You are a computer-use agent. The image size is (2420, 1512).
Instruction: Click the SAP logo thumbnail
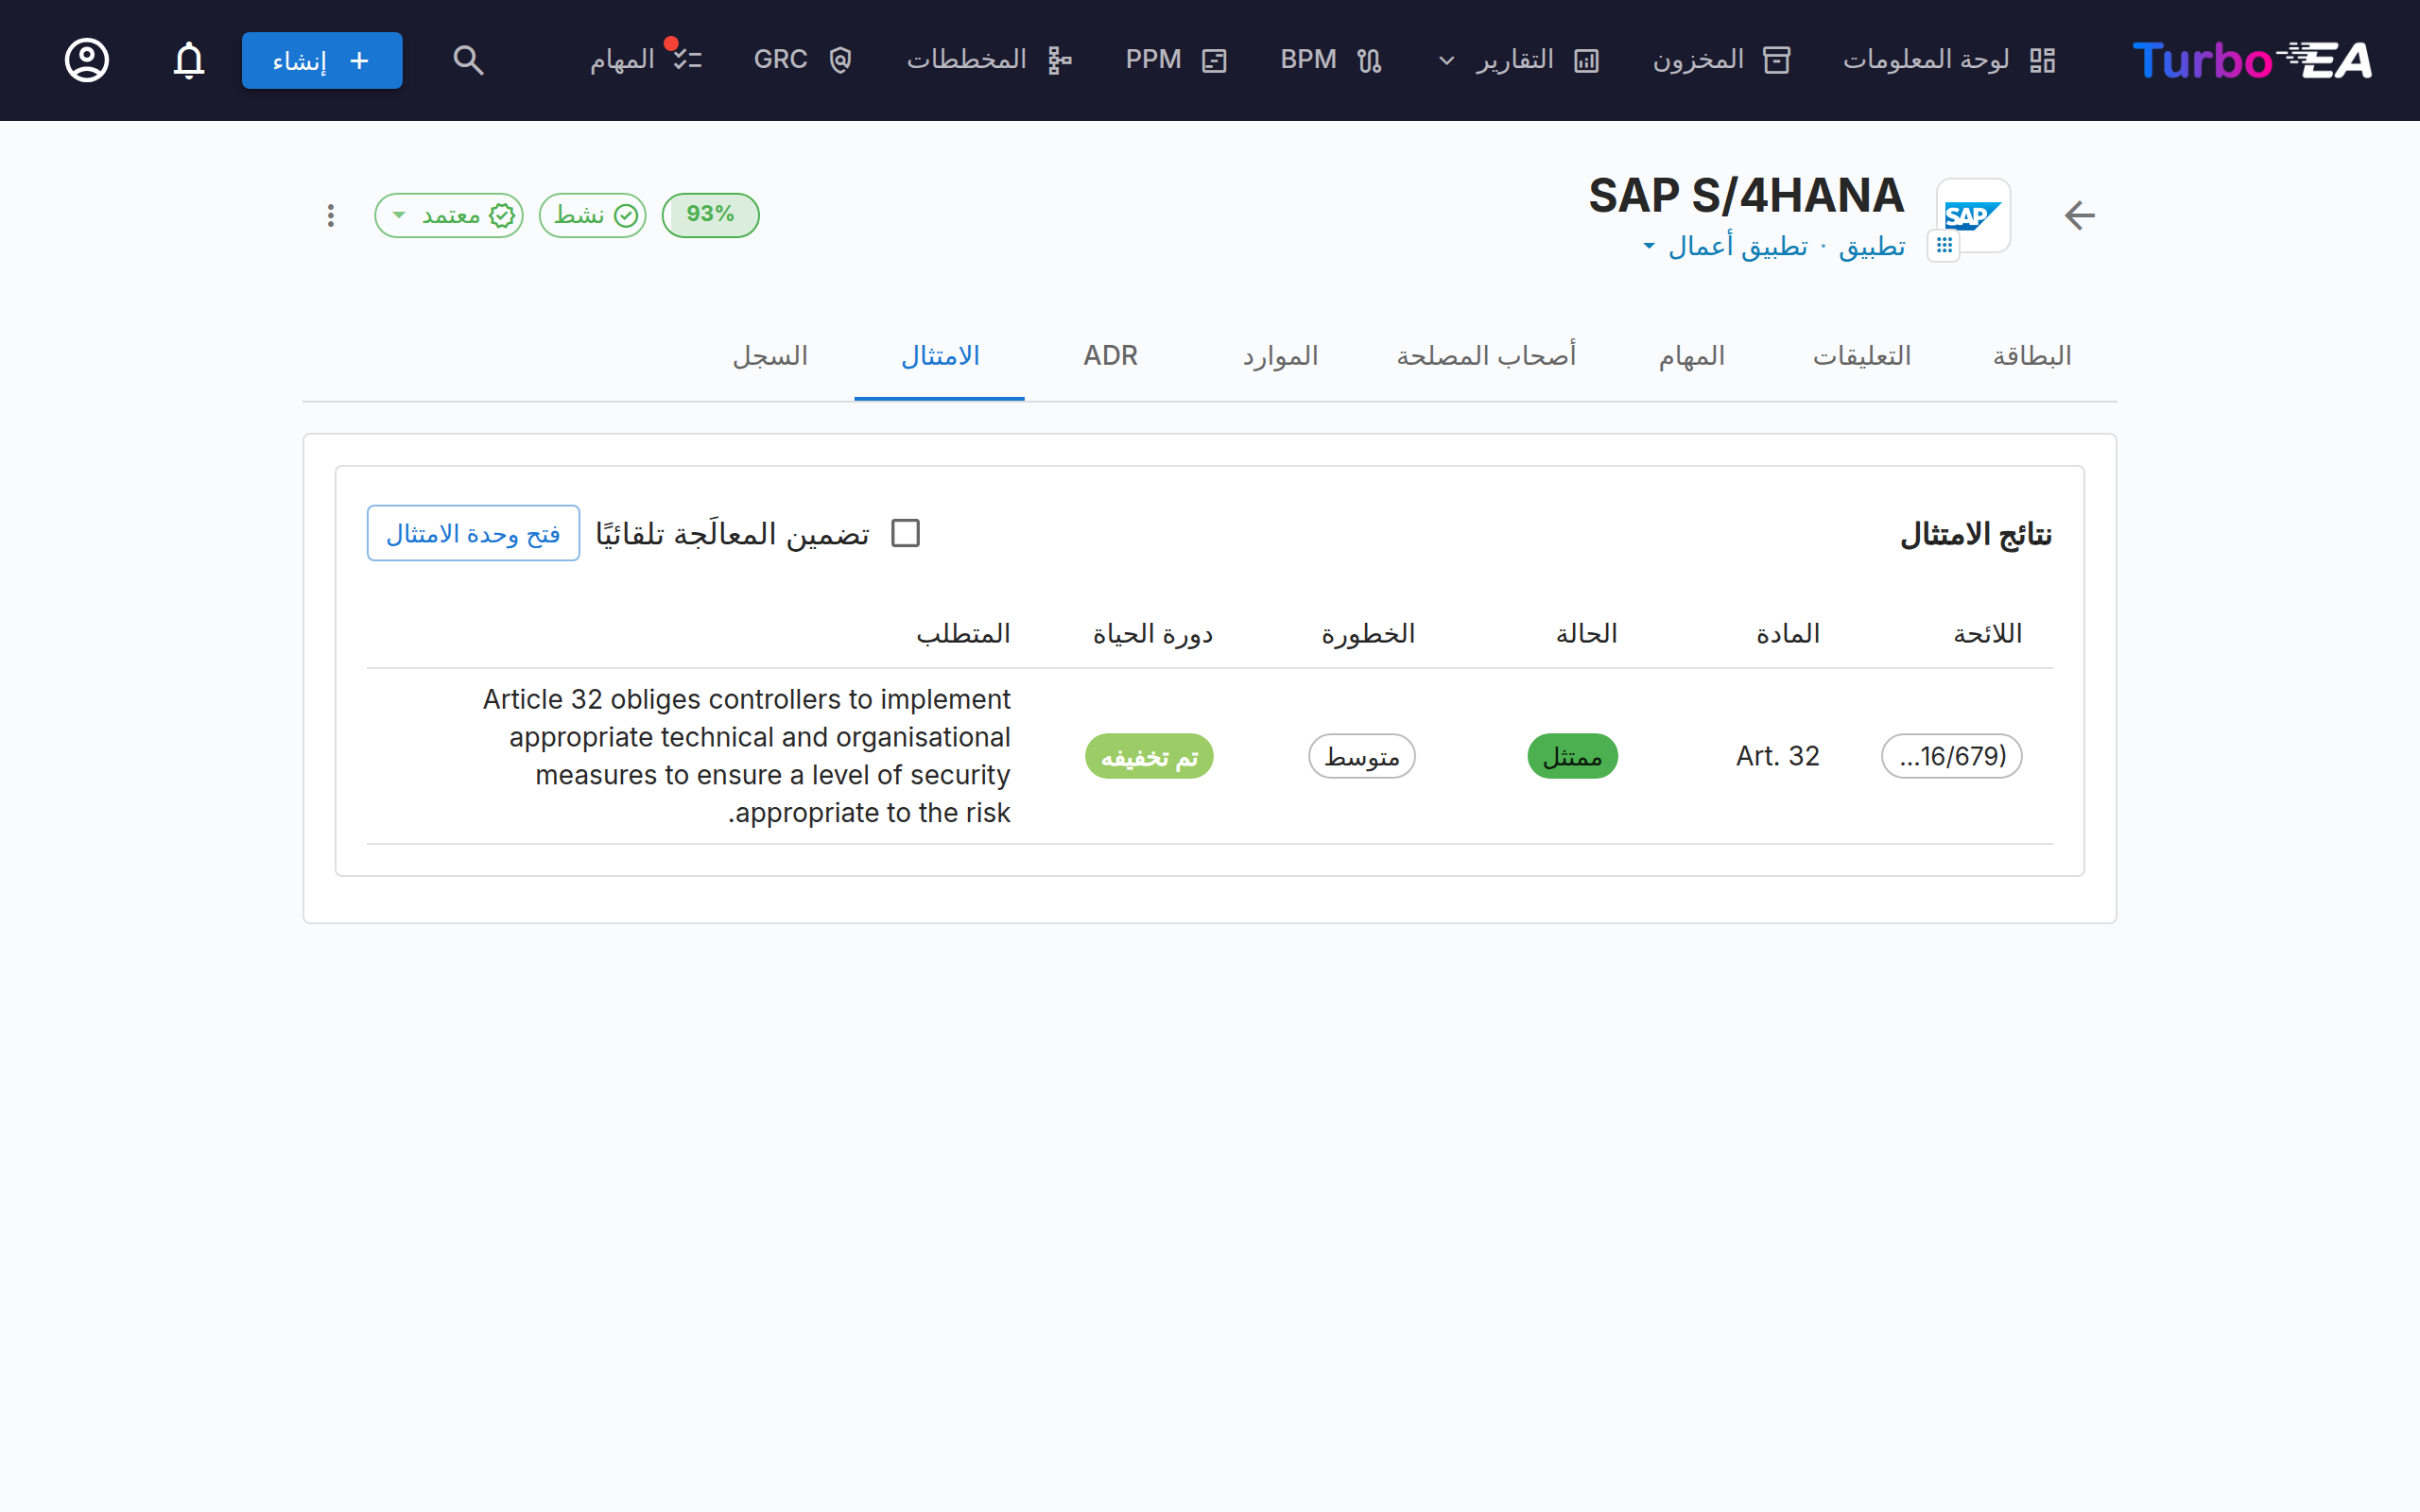pyautogui.click(x=1973, y=215)
